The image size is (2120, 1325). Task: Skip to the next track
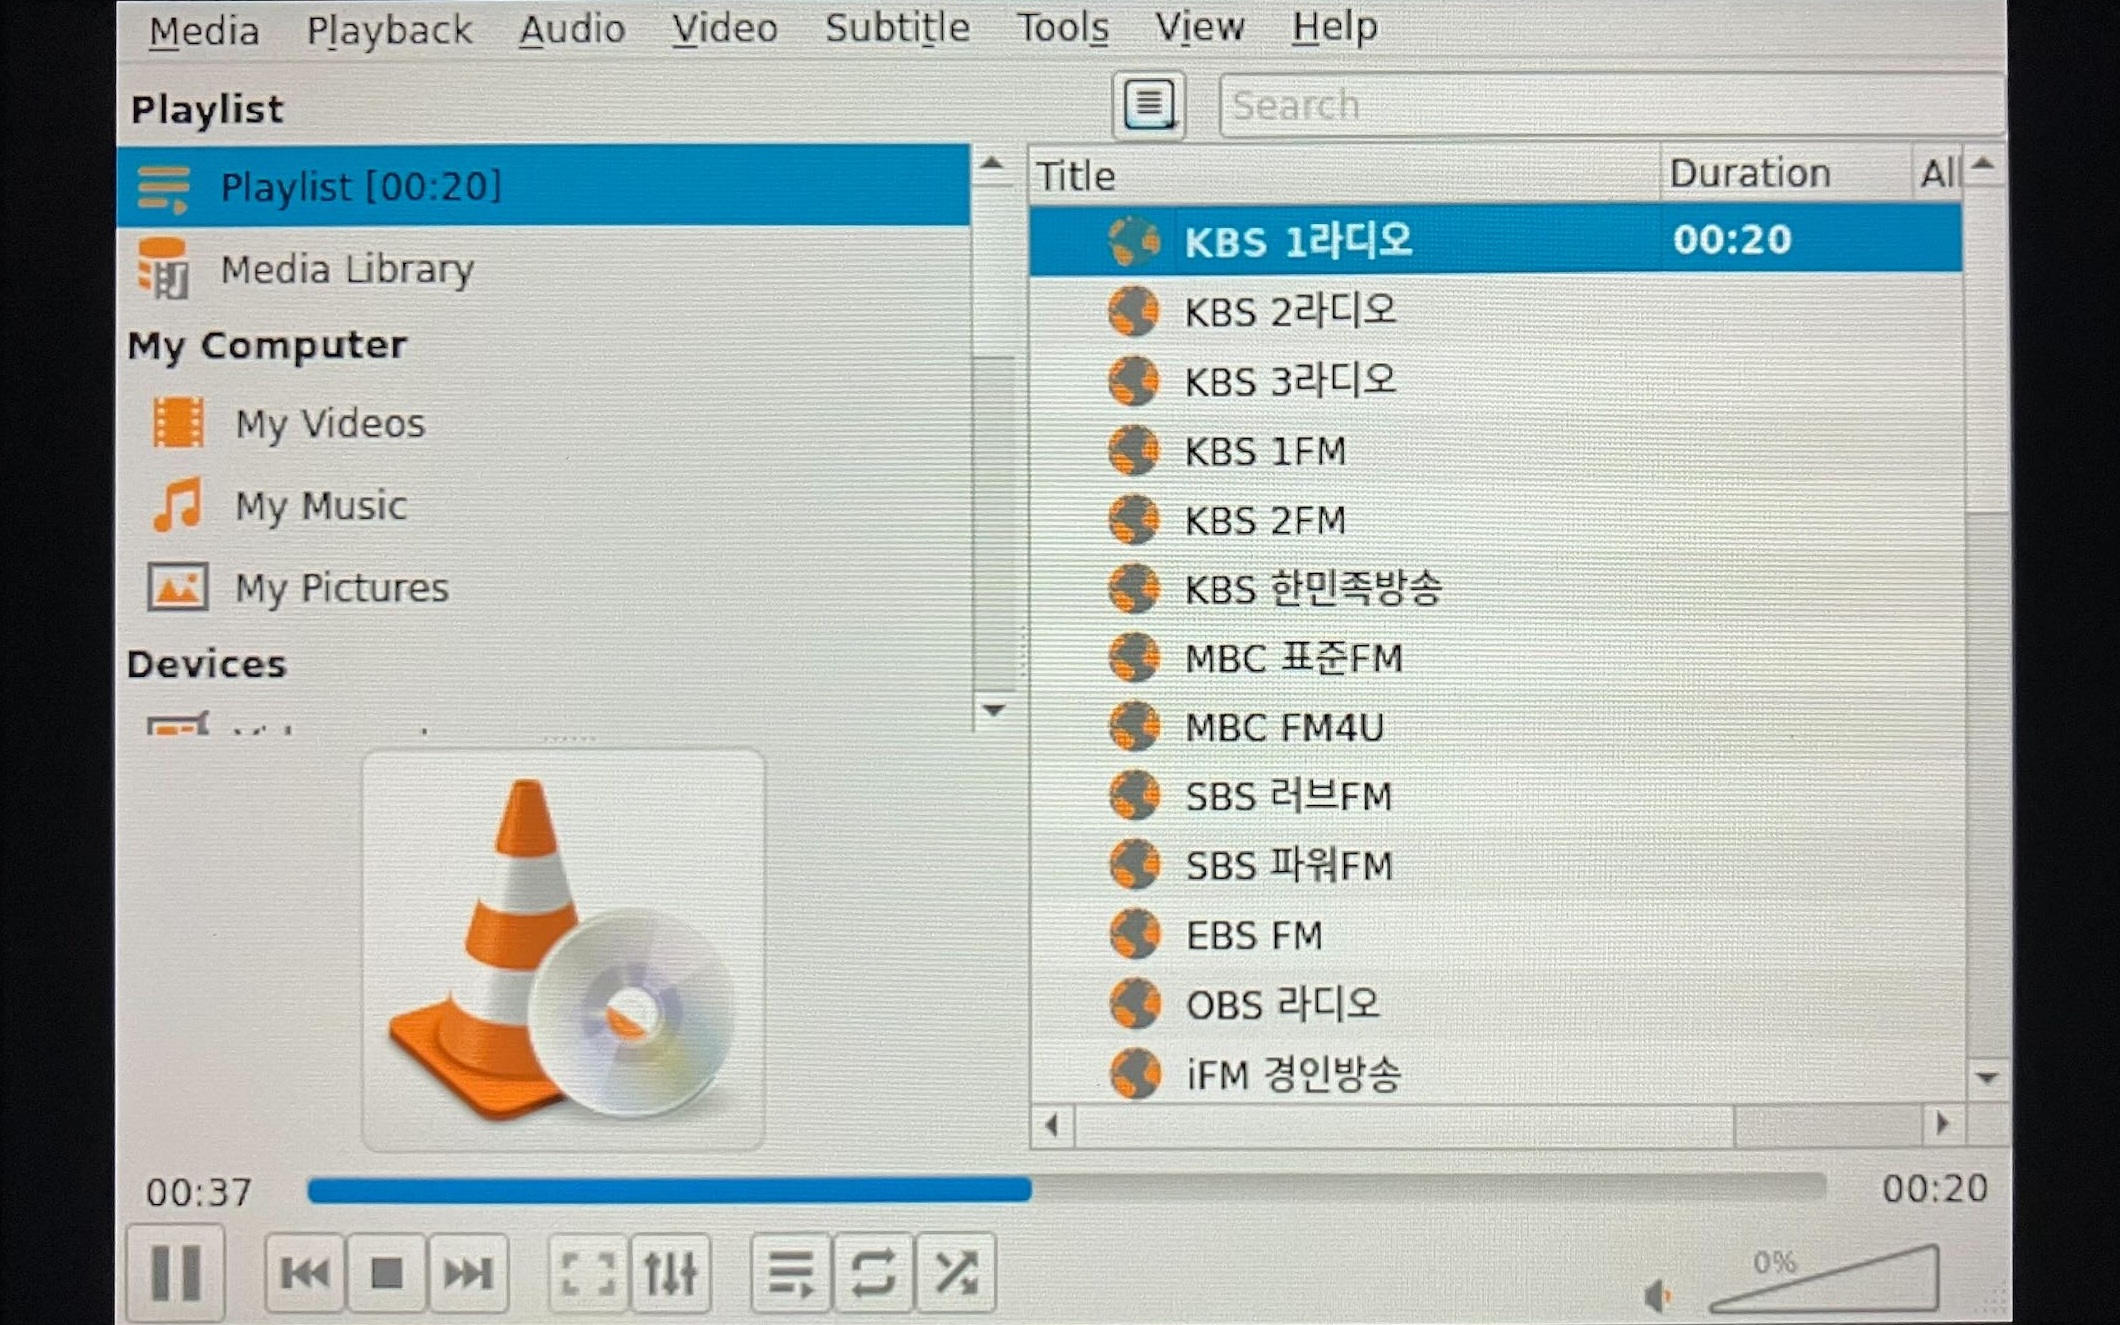(468, 1273)
